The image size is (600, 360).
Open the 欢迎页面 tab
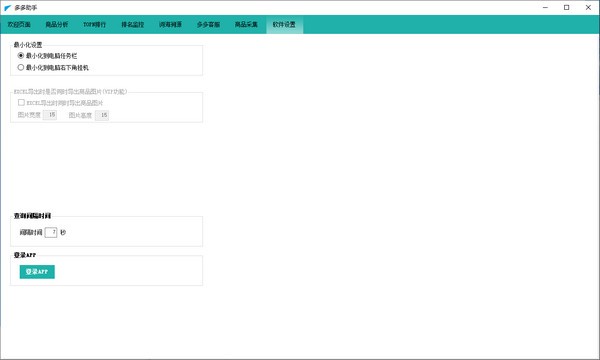(19, 24)
